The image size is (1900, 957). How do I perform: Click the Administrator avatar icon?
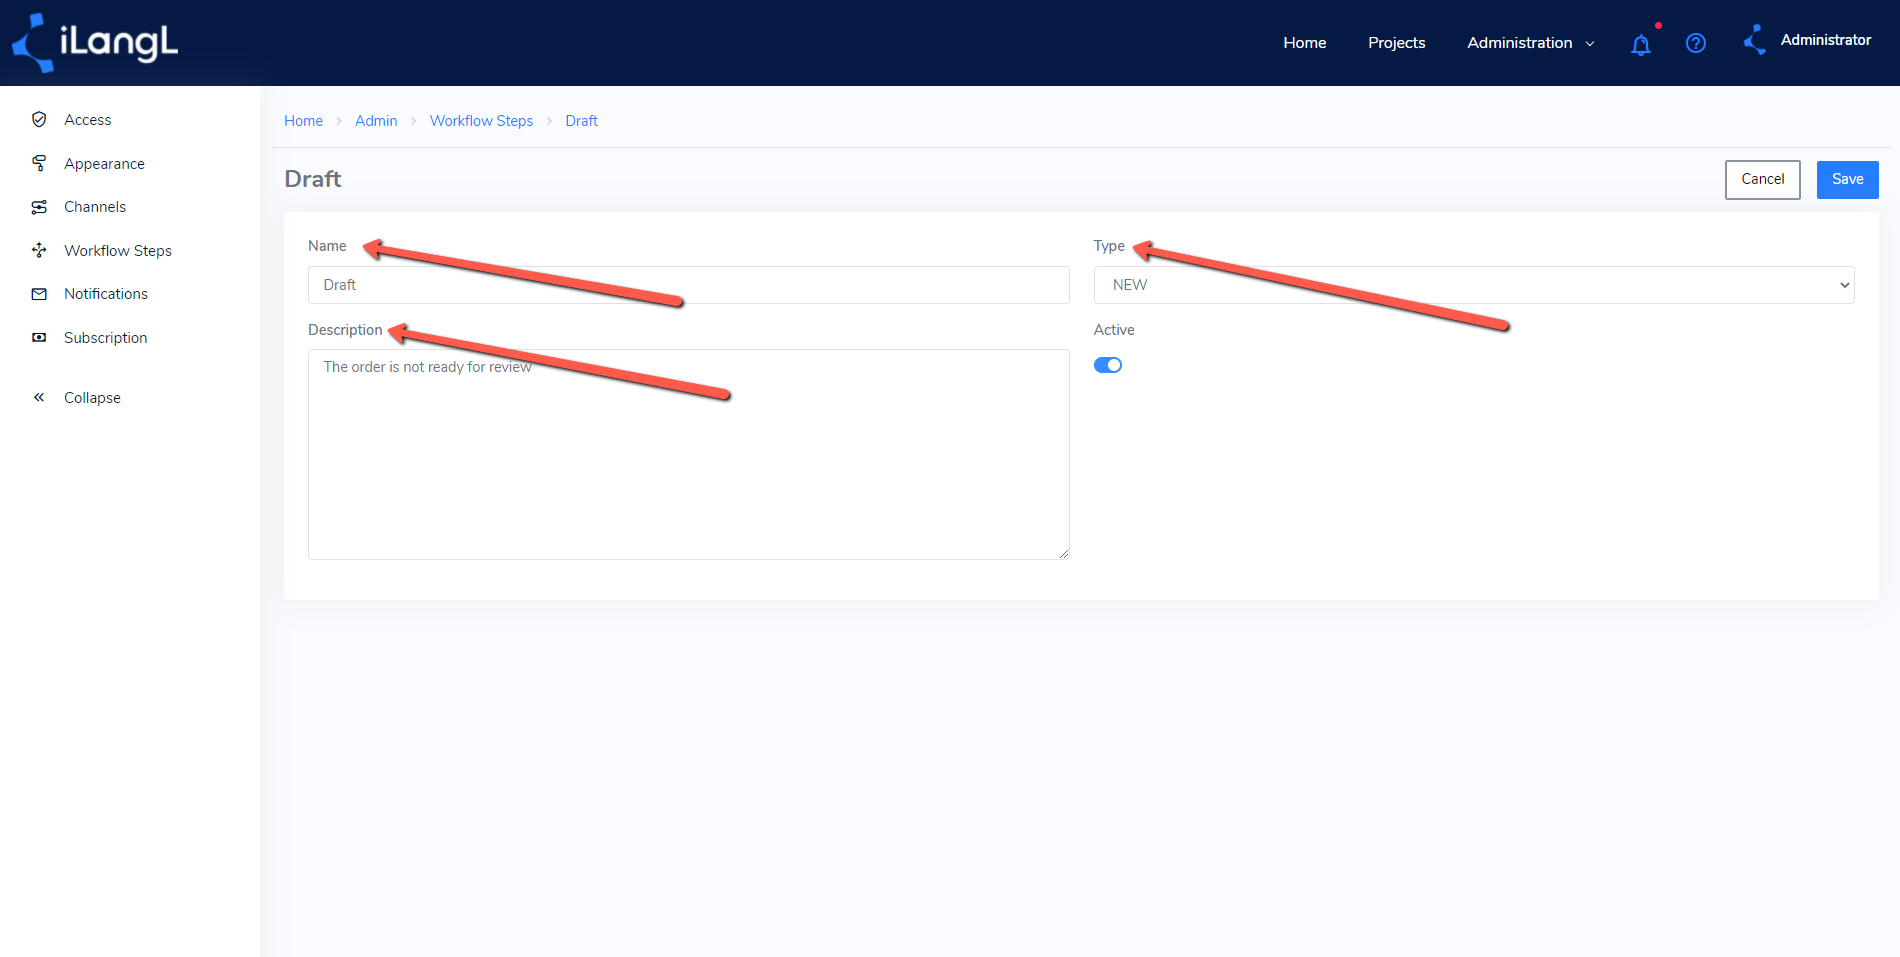1755,40
